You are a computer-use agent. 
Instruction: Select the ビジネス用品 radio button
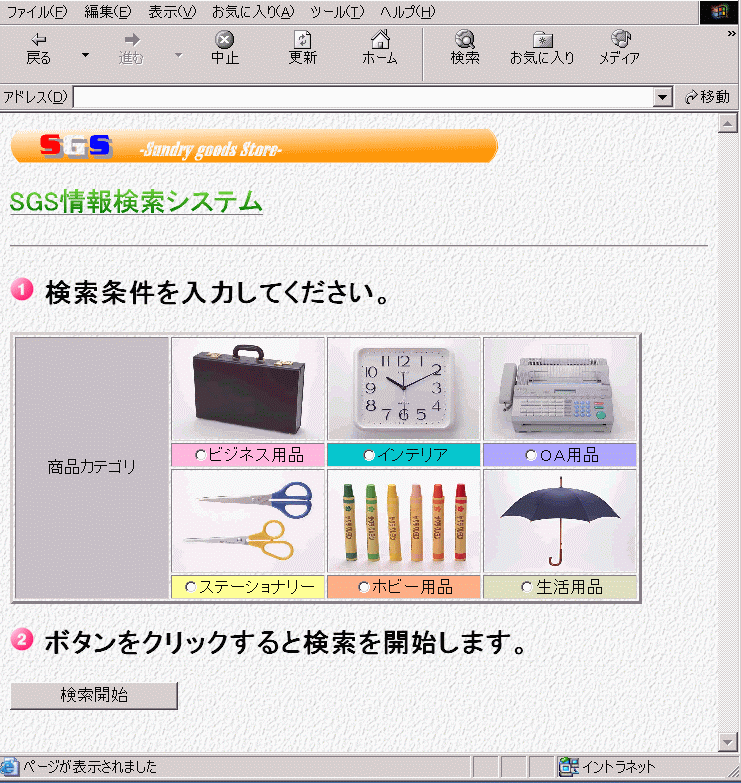[x=200, y=455]
